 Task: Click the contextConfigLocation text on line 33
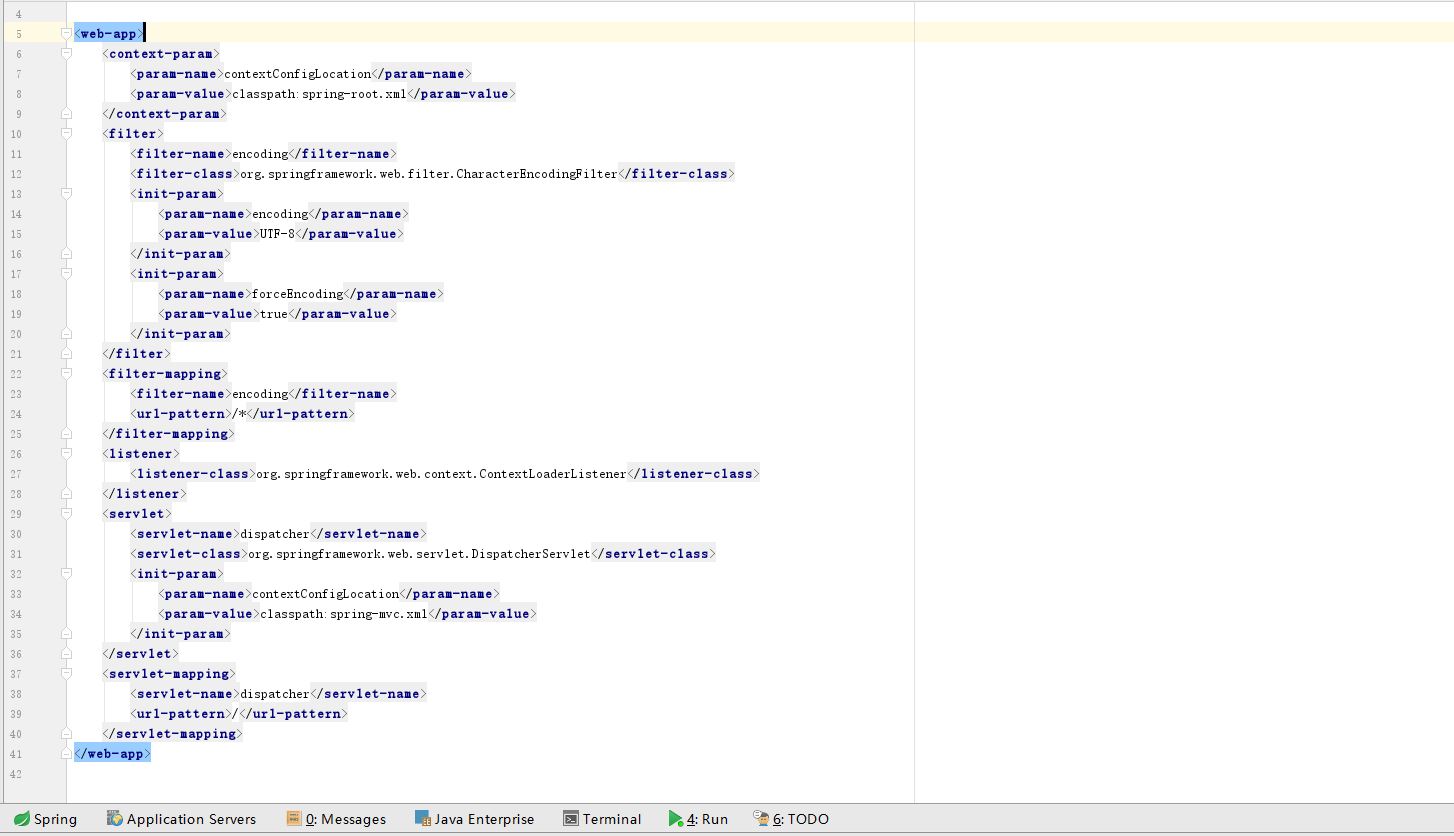click(x=326, y=594)
